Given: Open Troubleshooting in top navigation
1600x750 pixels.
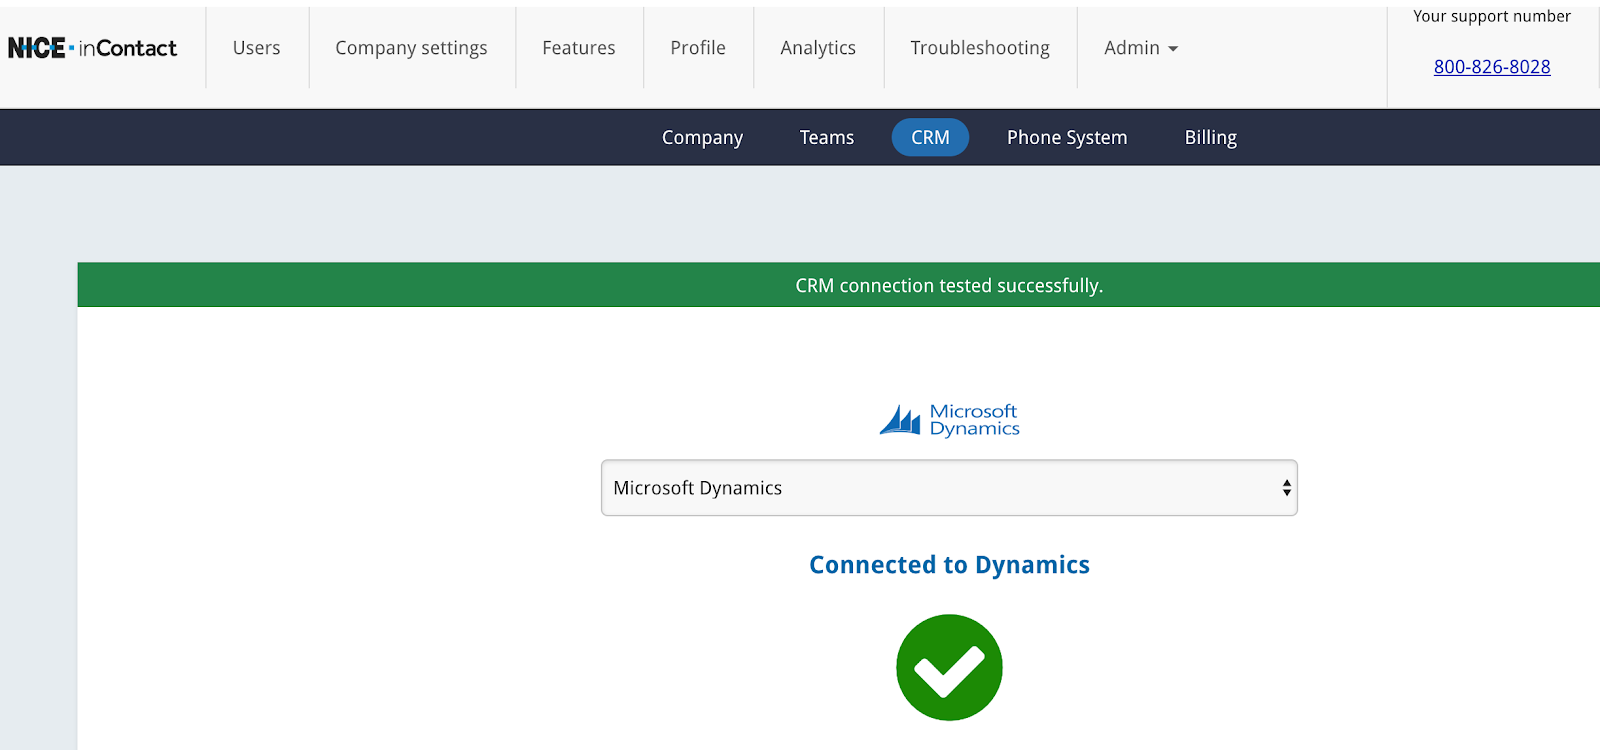Looking at the screenshot, I should pos(980,48).
